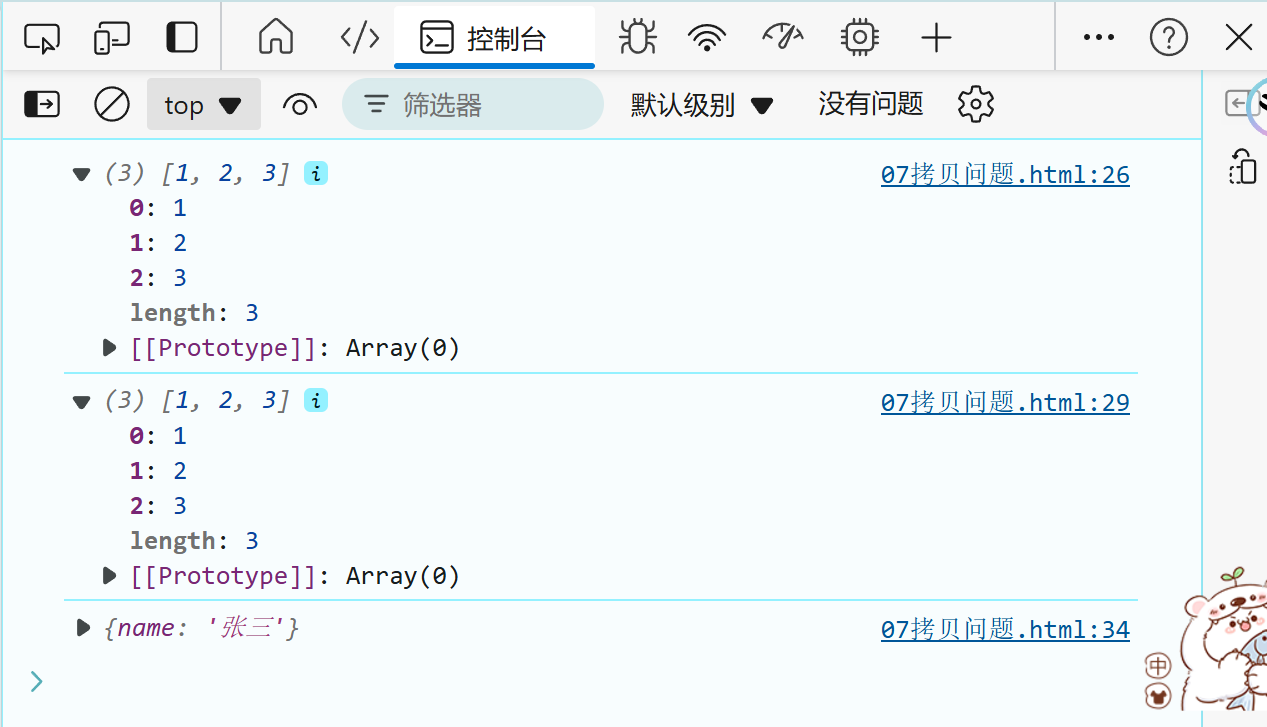Toggle the console sidebar panel
The height and width of the screenshot is (727, 1267).
click(42, 104)
